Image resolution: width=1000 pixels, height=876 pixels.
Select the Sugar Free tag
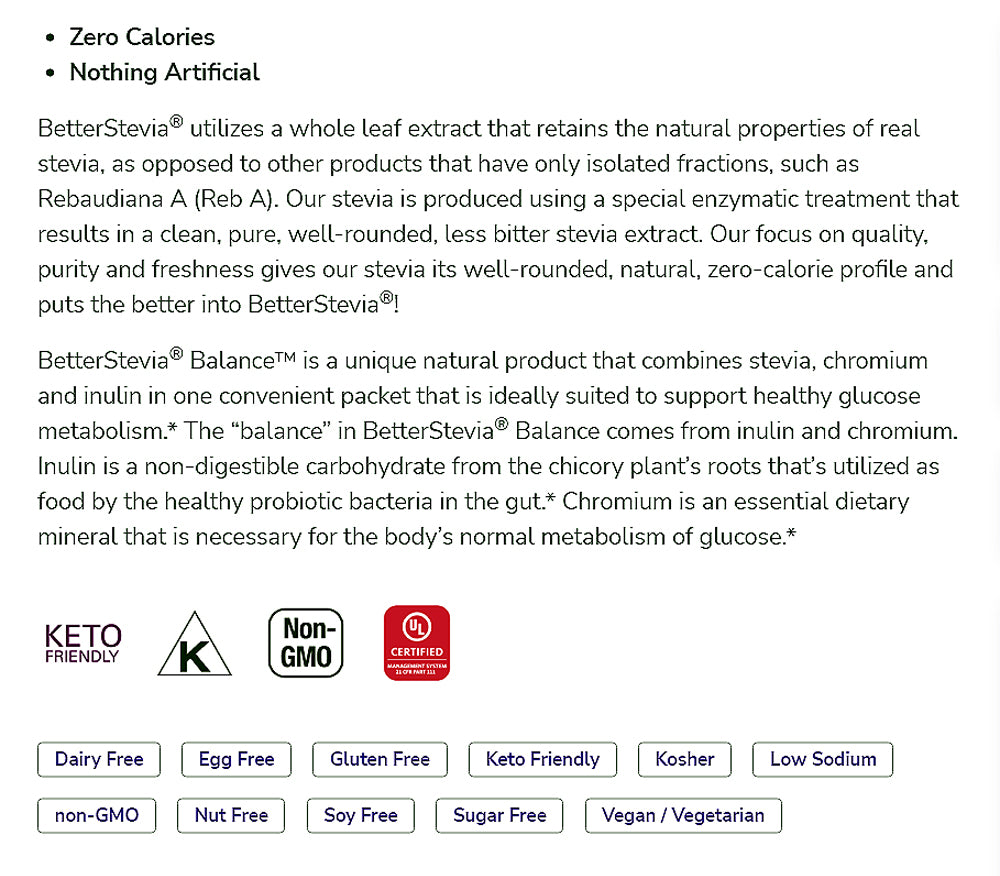click(x=500, y=815)
